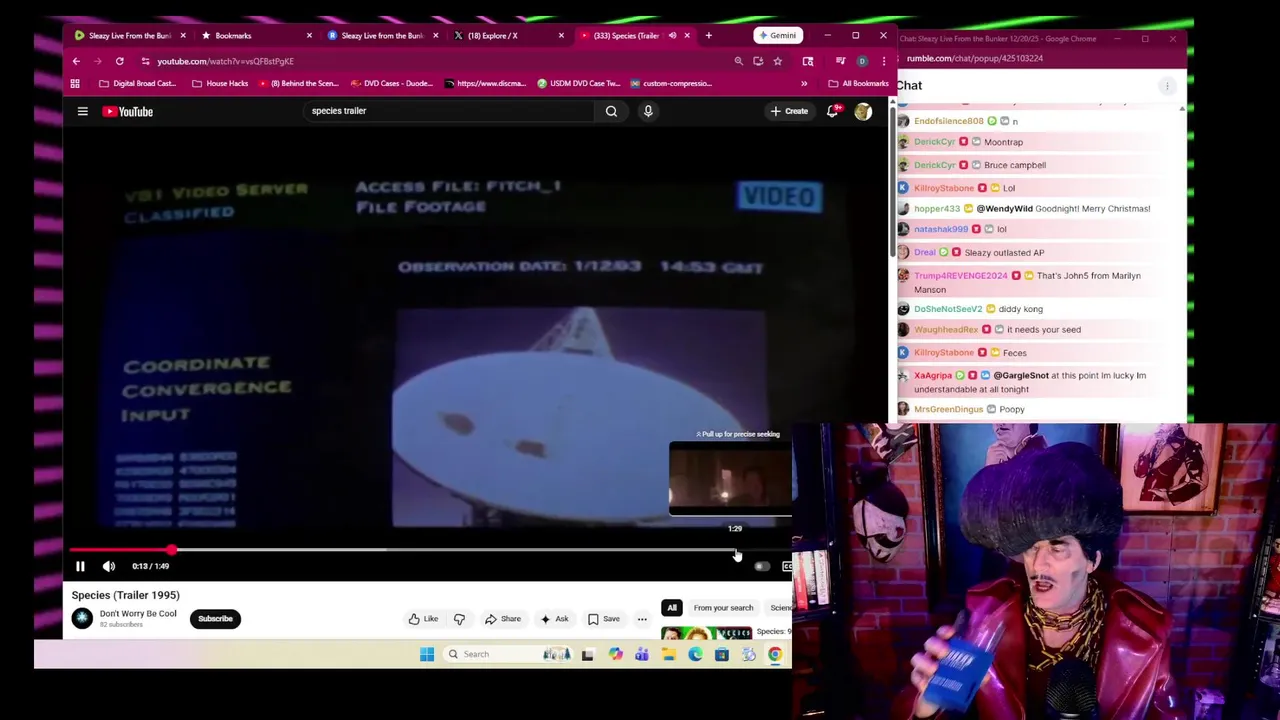Click MrsGreenDingus username in chat
Image resolution: width=1280 pixels, height=720 pixels.
(x=949, y=409)
